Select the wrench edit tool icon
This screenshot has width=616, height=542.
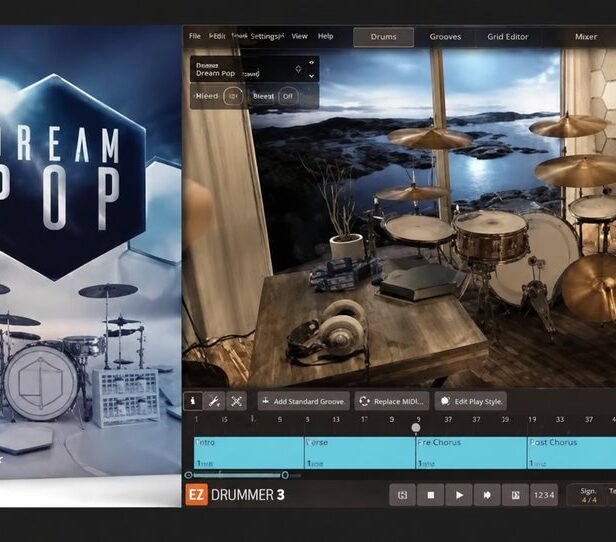(214, 401)
